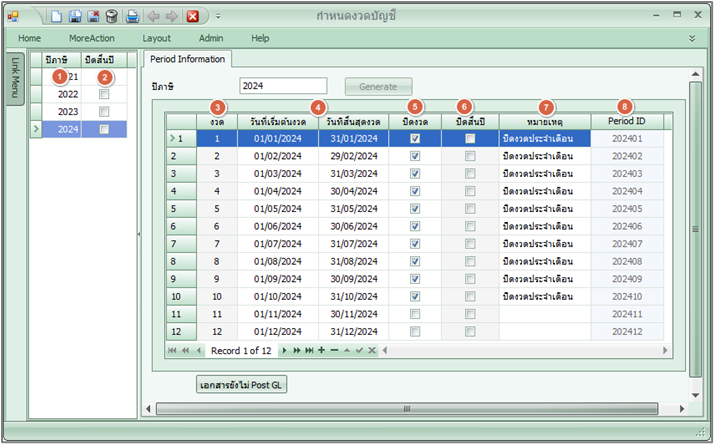714x444 pixels.
Task: Switch to the Period Information tab
Action: (x=188, y=59)
